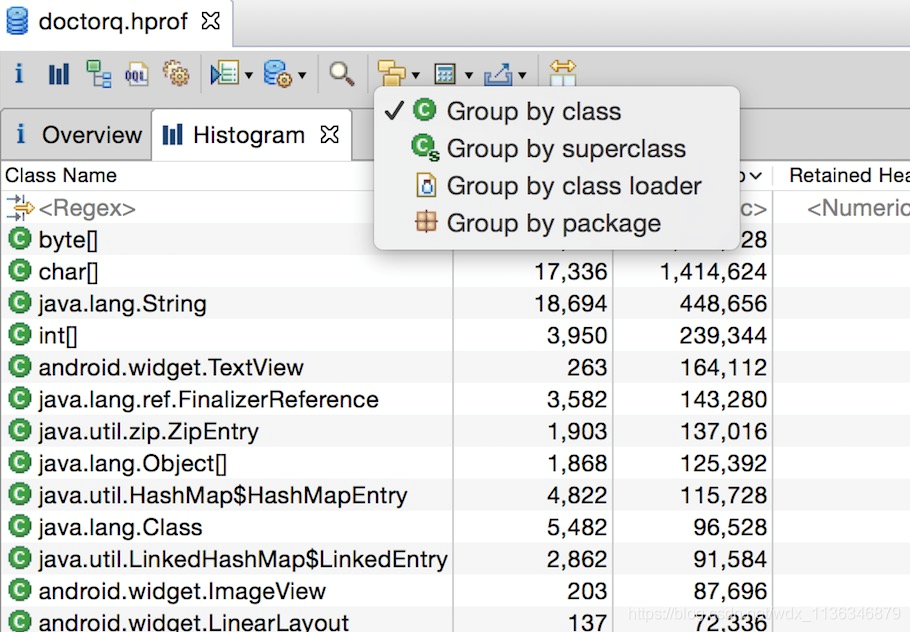This screenshot has width=910, height=632.
Task: Expand the export dropdown arrow
Action: (522, 74)
